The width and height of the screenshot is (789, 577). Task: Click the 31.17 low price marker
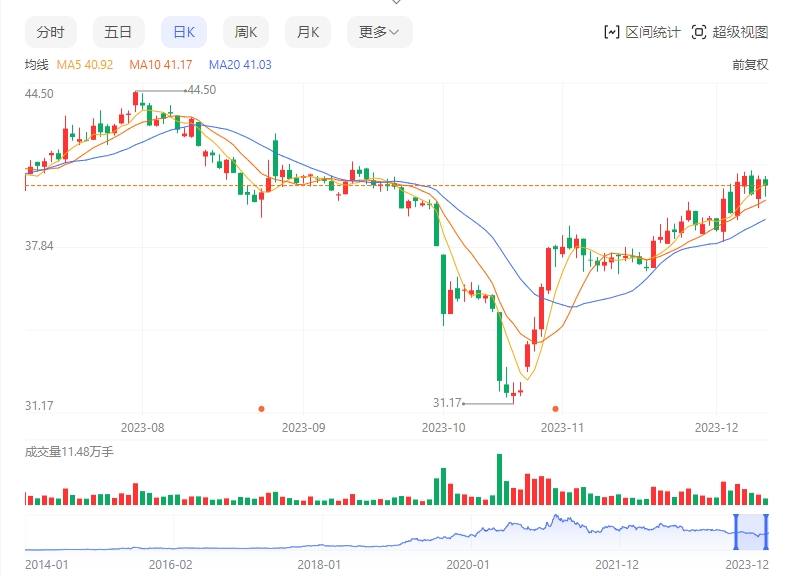point(447,403)
